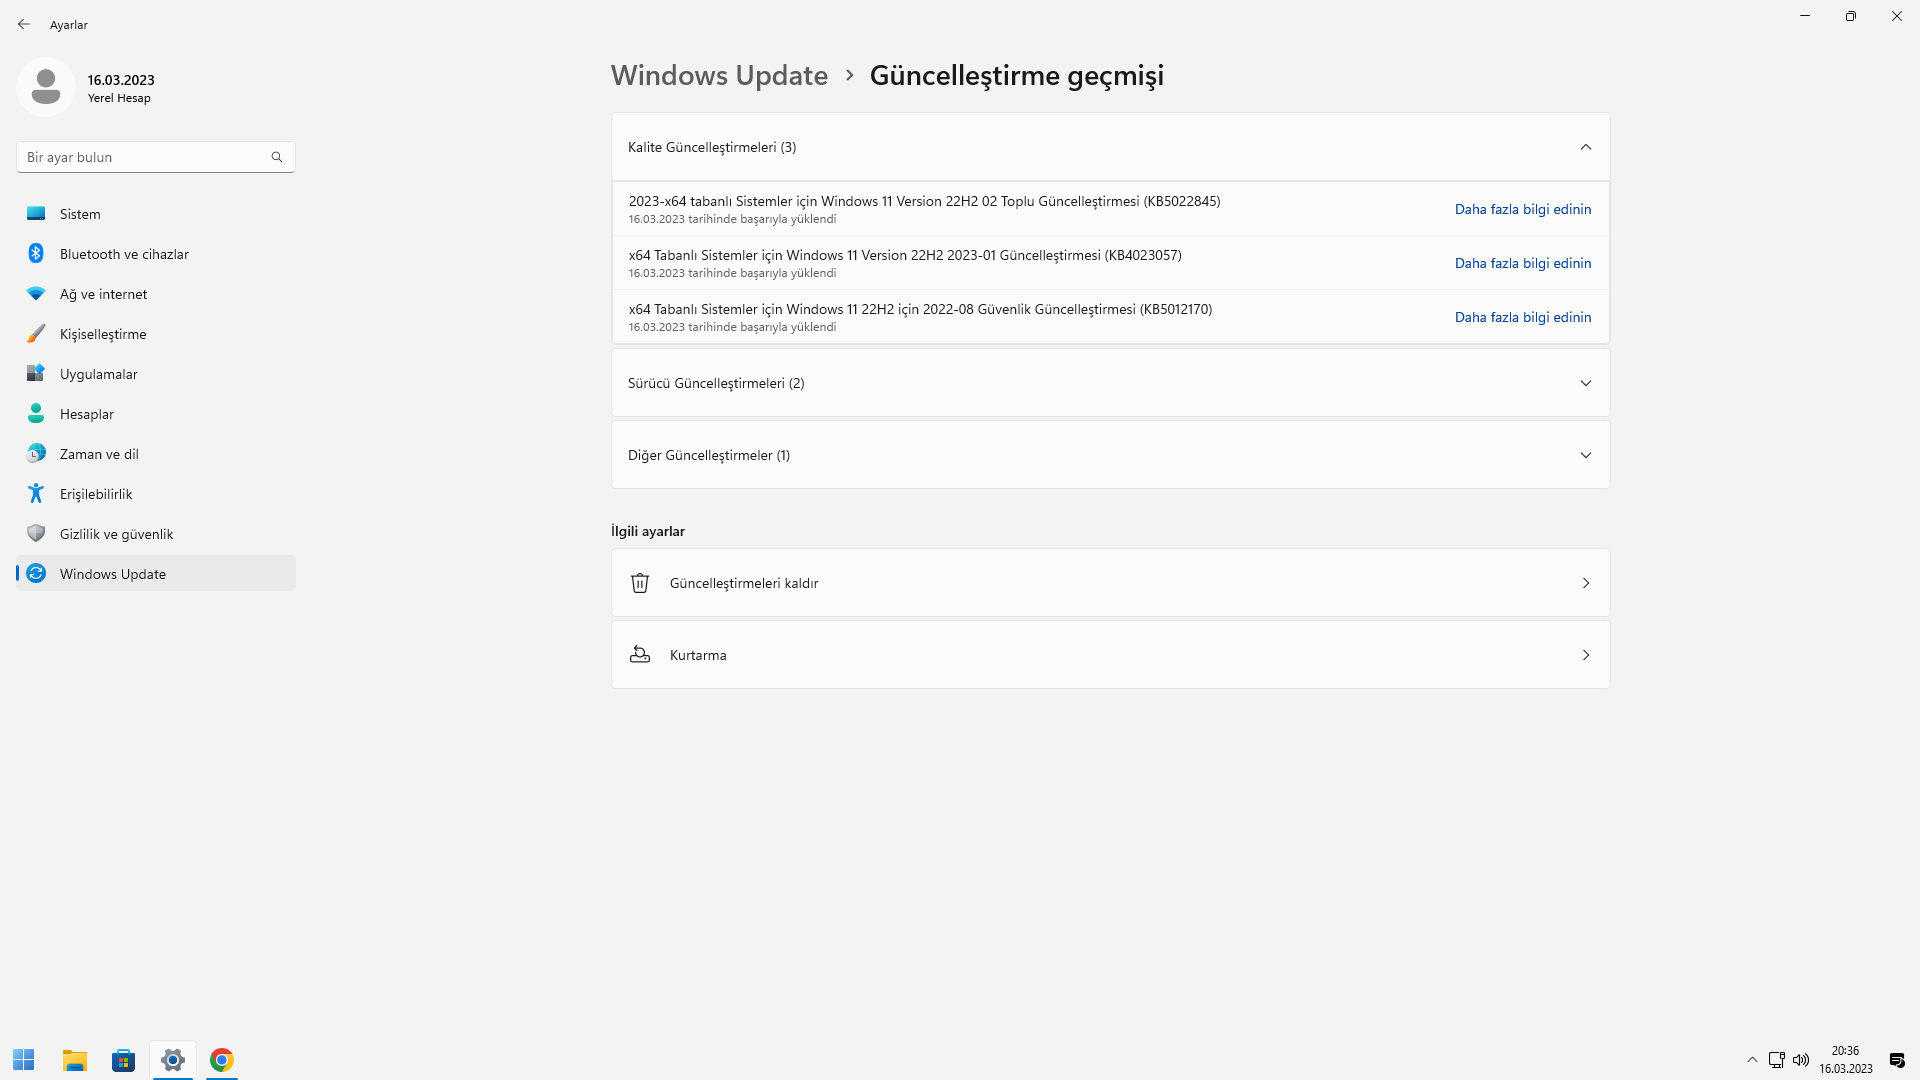The height and width of the screenshot is (1080, 1920).
Task: Open Microsoft Store from the taskbar
Action: (124, 1060)
